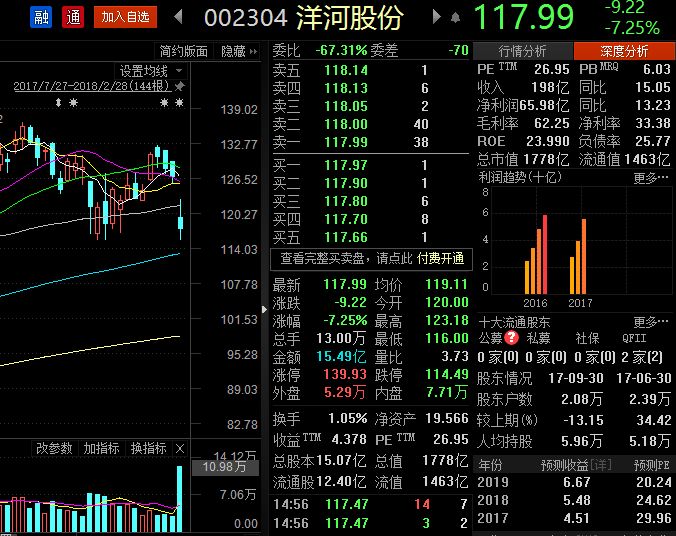Click 加指标 to add an indicator
676x536 pixels.
coord(101,448)
